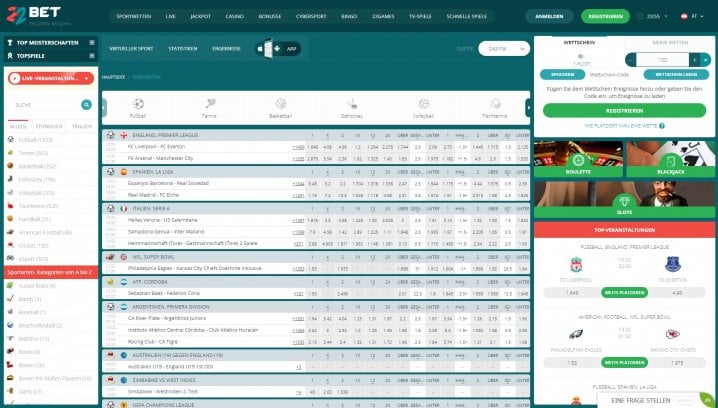Viewport: 718px width, 408px height.
Task: Open the Quote format dropdown
Action: tap(504, 49)
